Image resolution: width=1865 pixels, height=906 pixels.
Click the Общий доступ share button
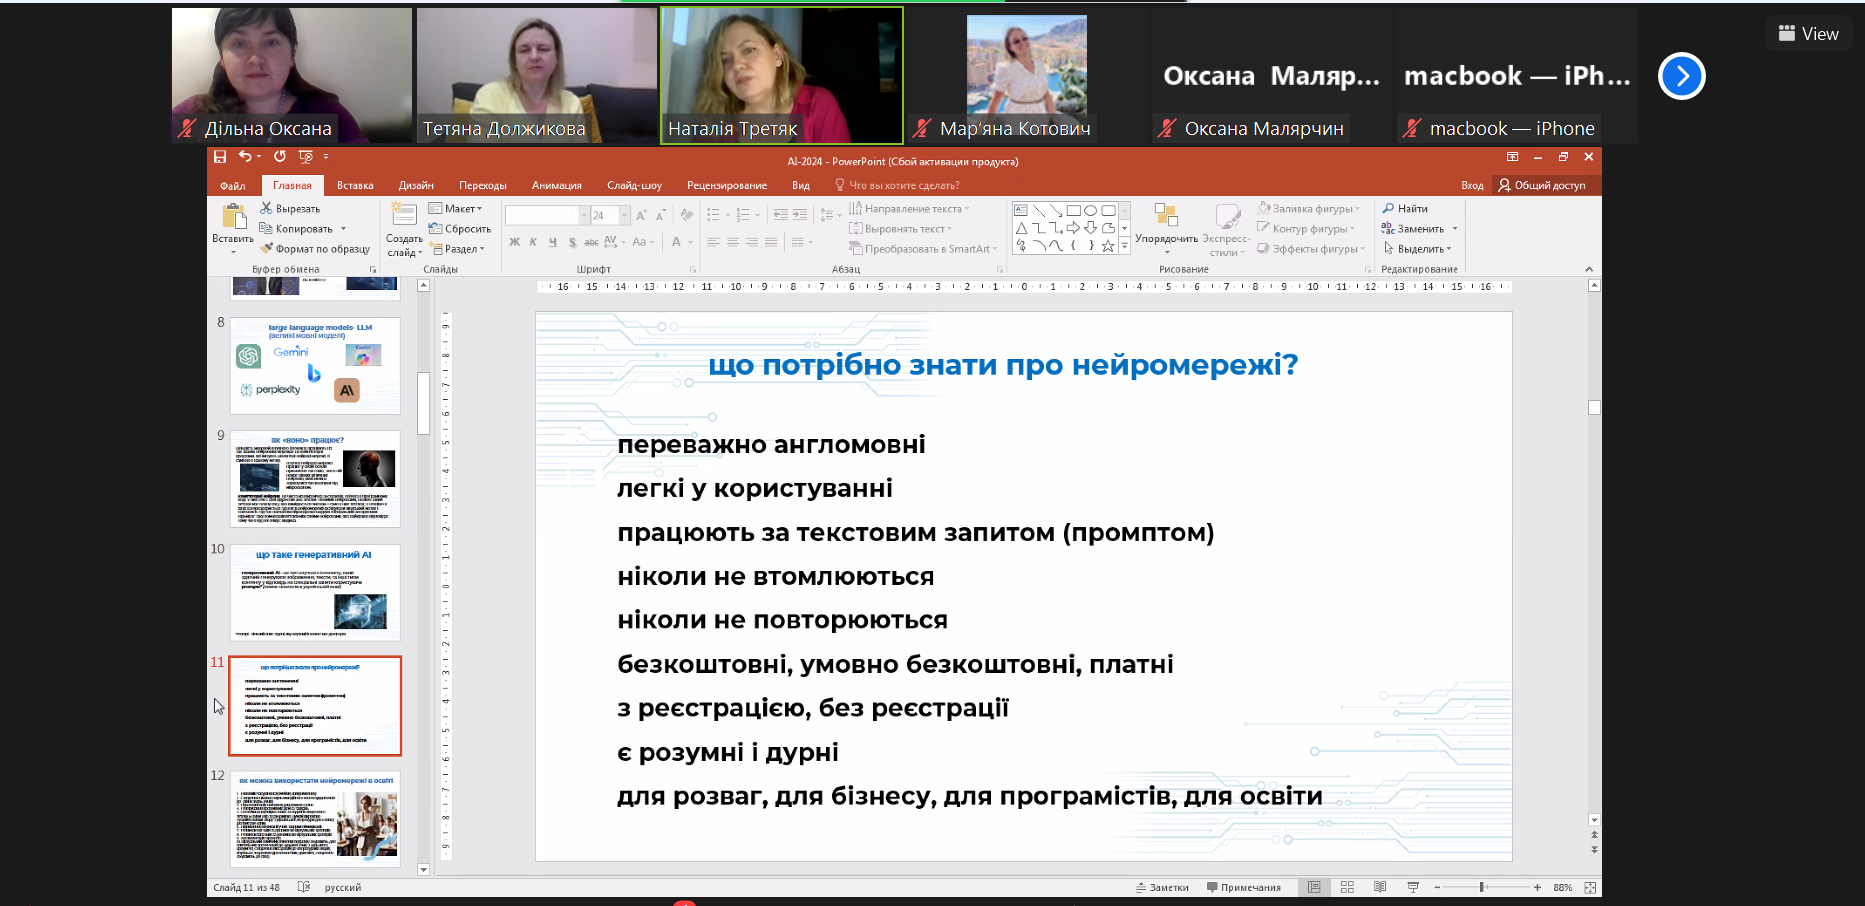tap(1541, 185)
